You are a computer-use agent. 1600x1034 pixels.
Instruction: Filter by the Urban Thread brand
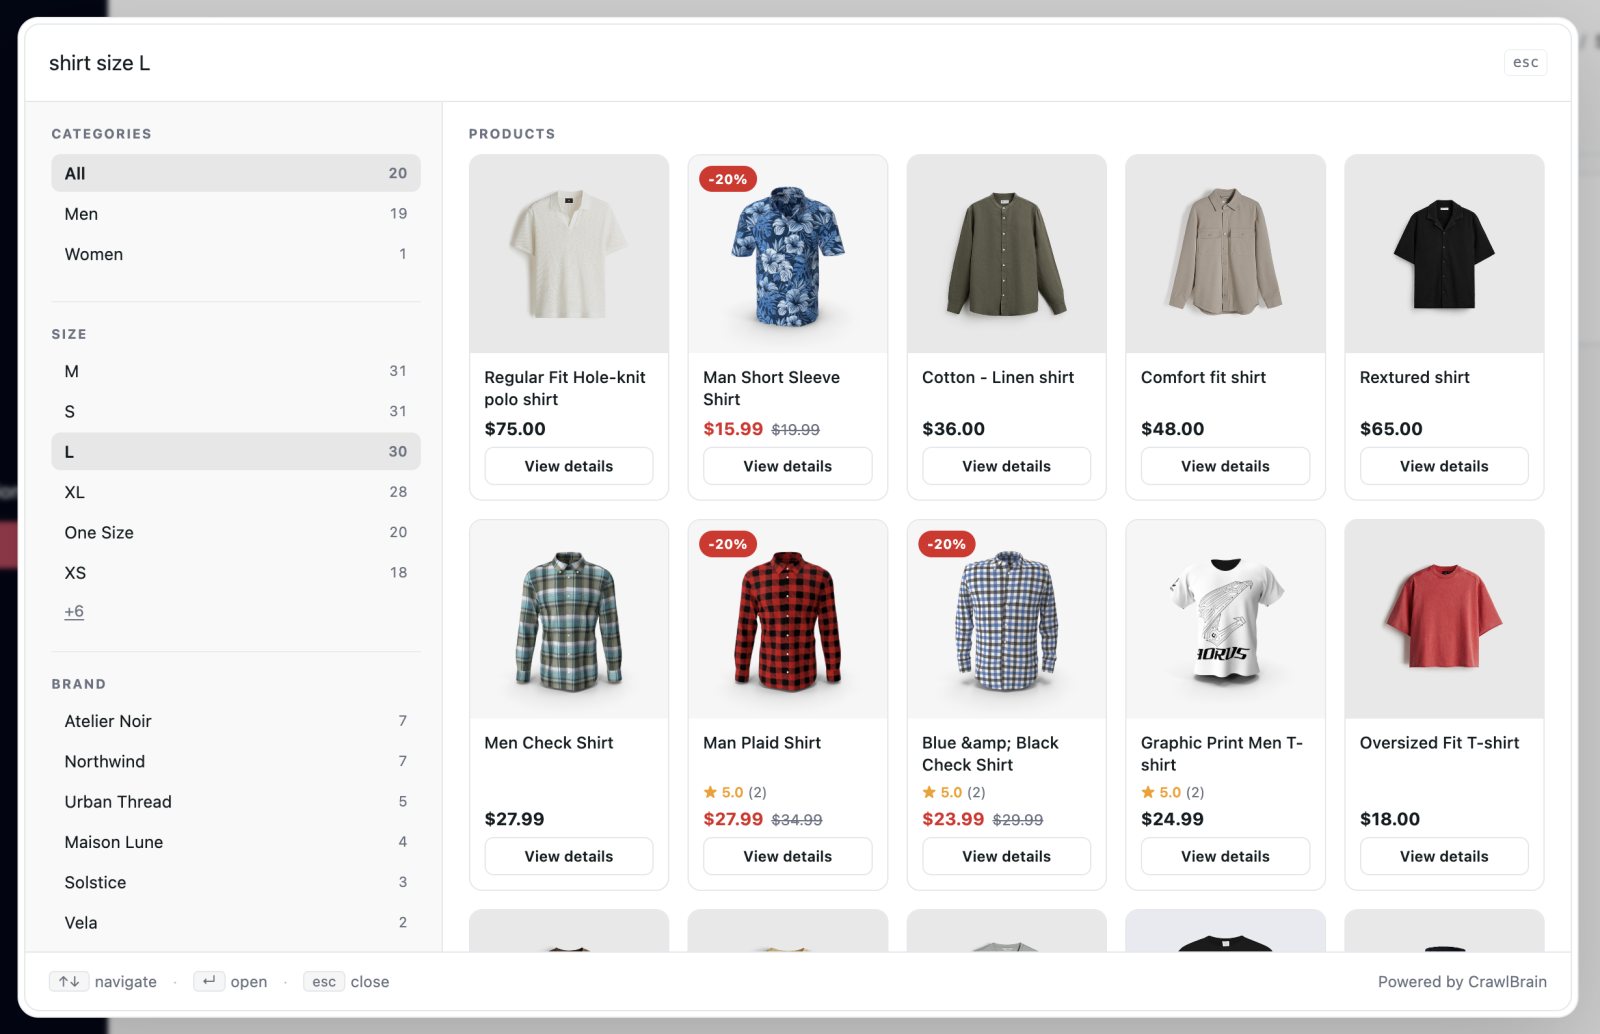(x=236, y=802)
